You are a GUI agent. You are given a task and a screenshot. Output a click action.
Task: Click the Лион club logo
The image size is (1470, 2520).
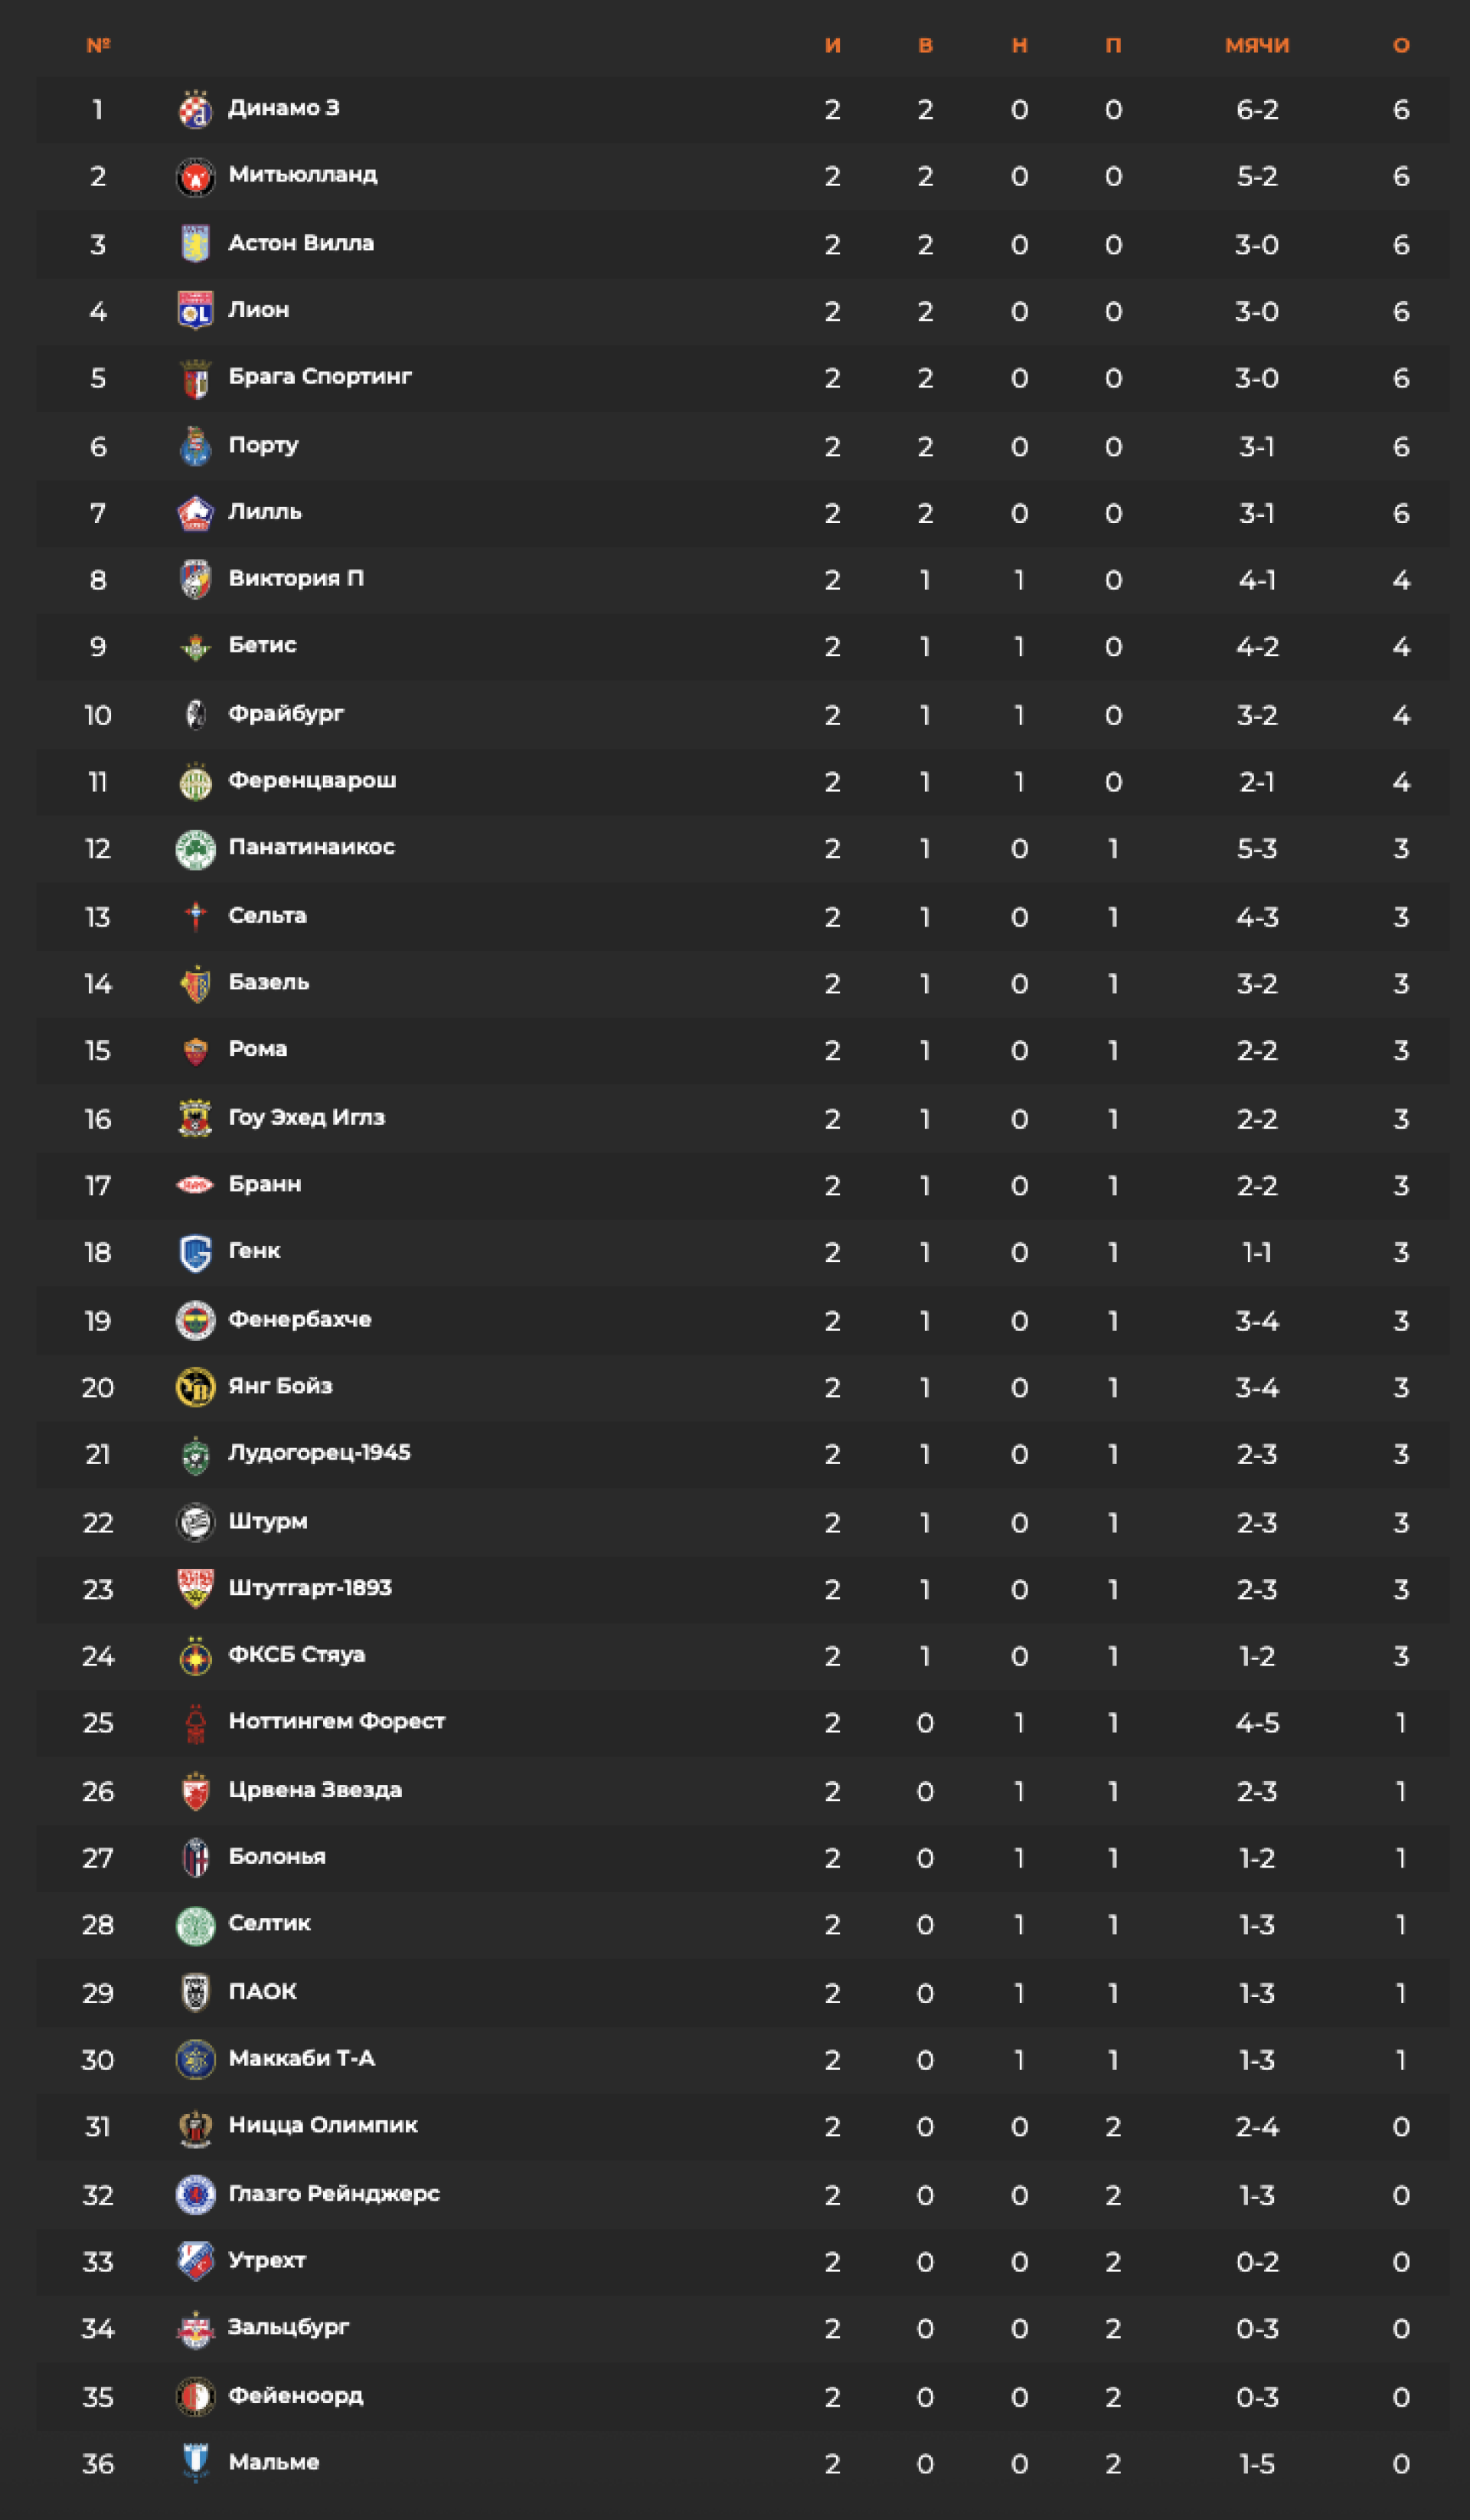point(195,311)
